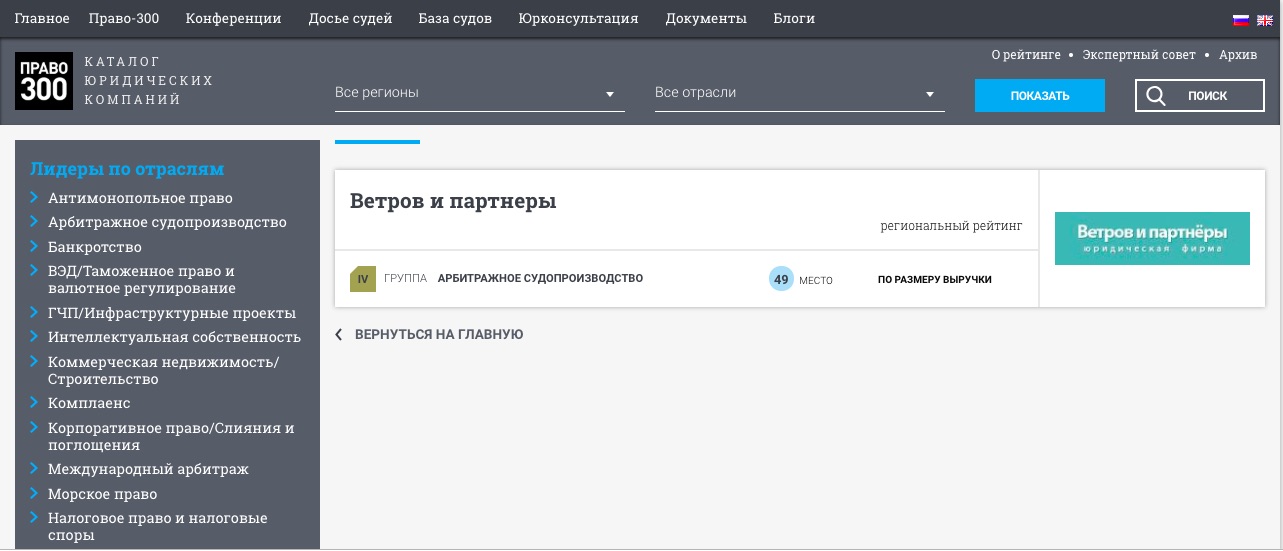The width and height of the screenshot is (1283, 551).
Task: Open Международный арбитраж category
Action: pyautogui.click(x=148, y=469)
